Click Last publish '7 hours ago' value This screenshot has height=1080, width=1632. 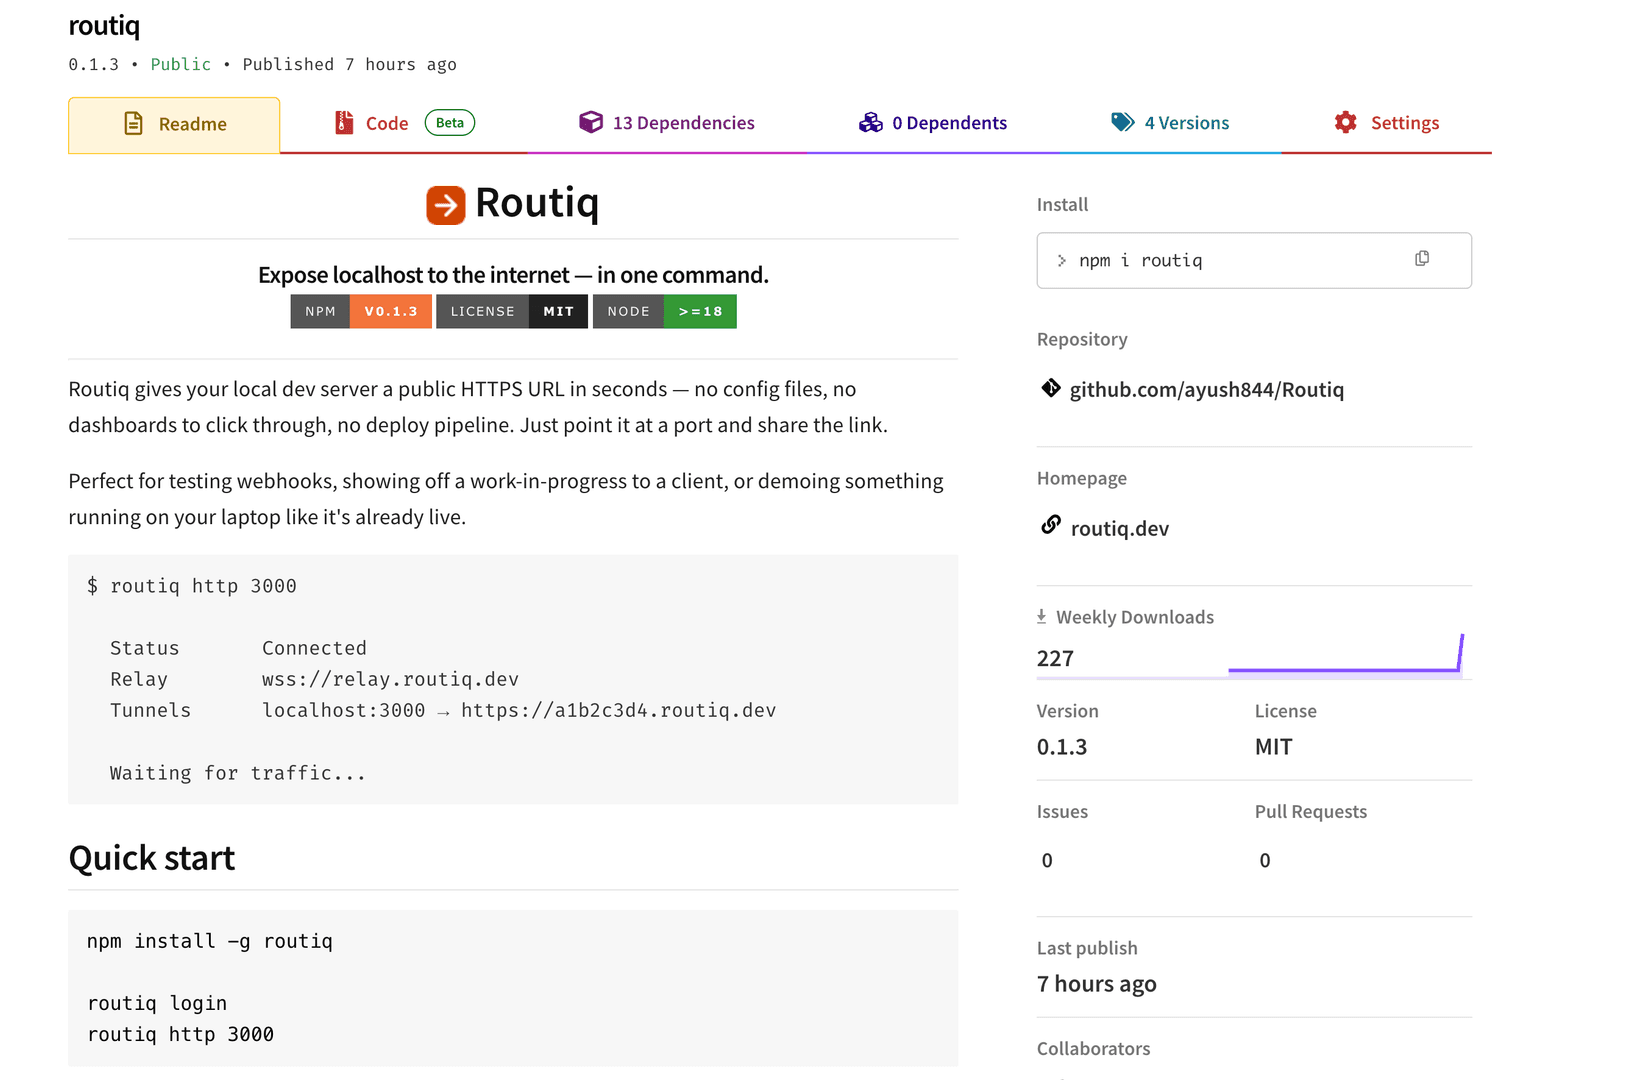point(1097,984)
